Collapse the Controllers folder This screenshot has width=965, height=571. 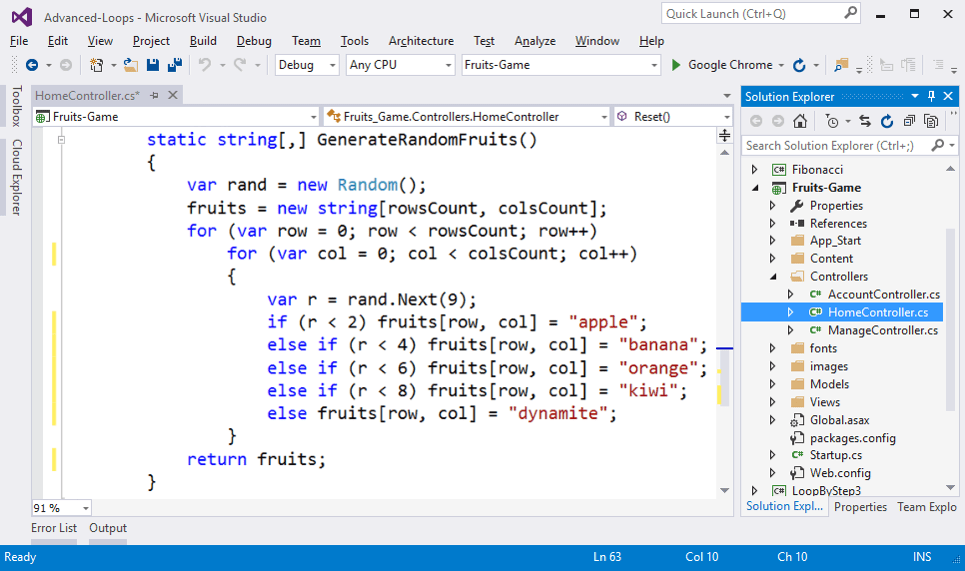click(x=773, y=277)
